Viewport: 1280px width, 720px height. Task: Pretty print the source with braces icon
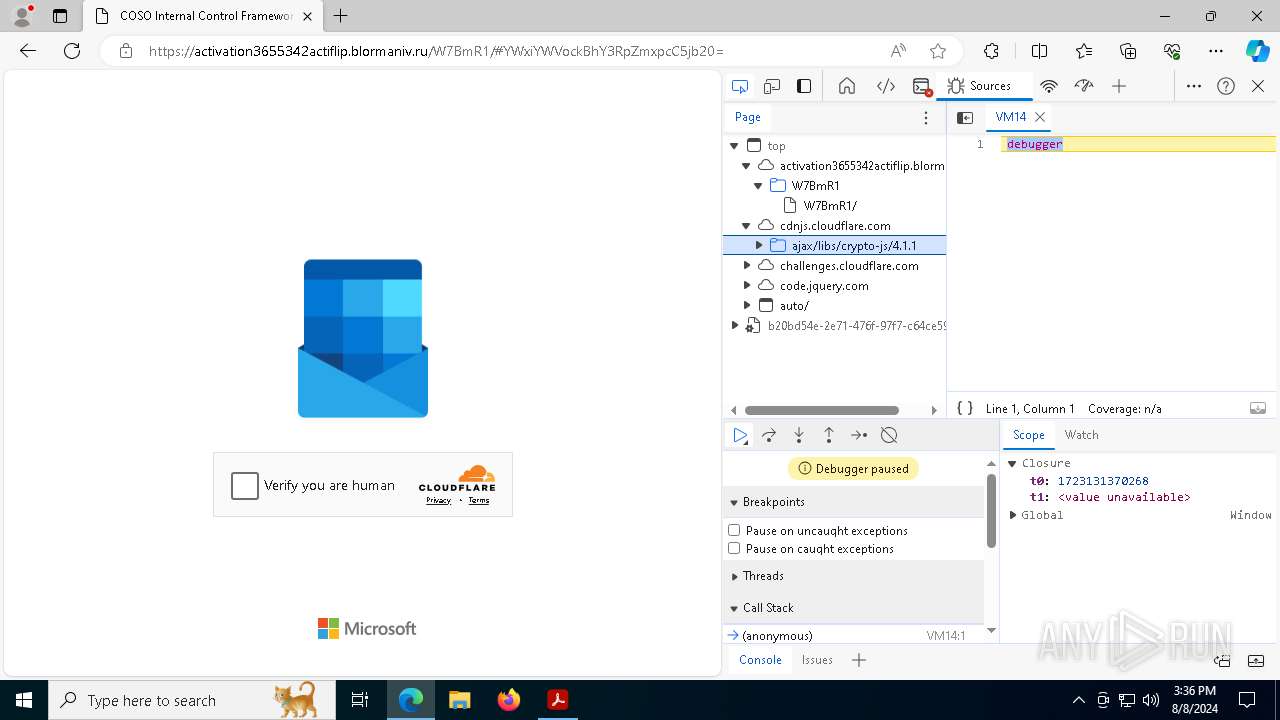coord(965,408)
